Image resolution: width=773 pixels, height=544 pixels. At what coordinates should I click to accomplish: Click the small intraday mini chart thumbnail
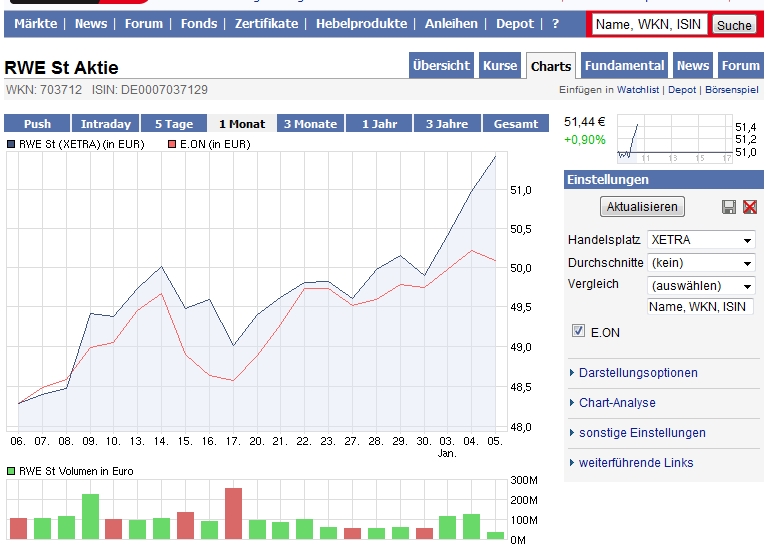[674, 138]
